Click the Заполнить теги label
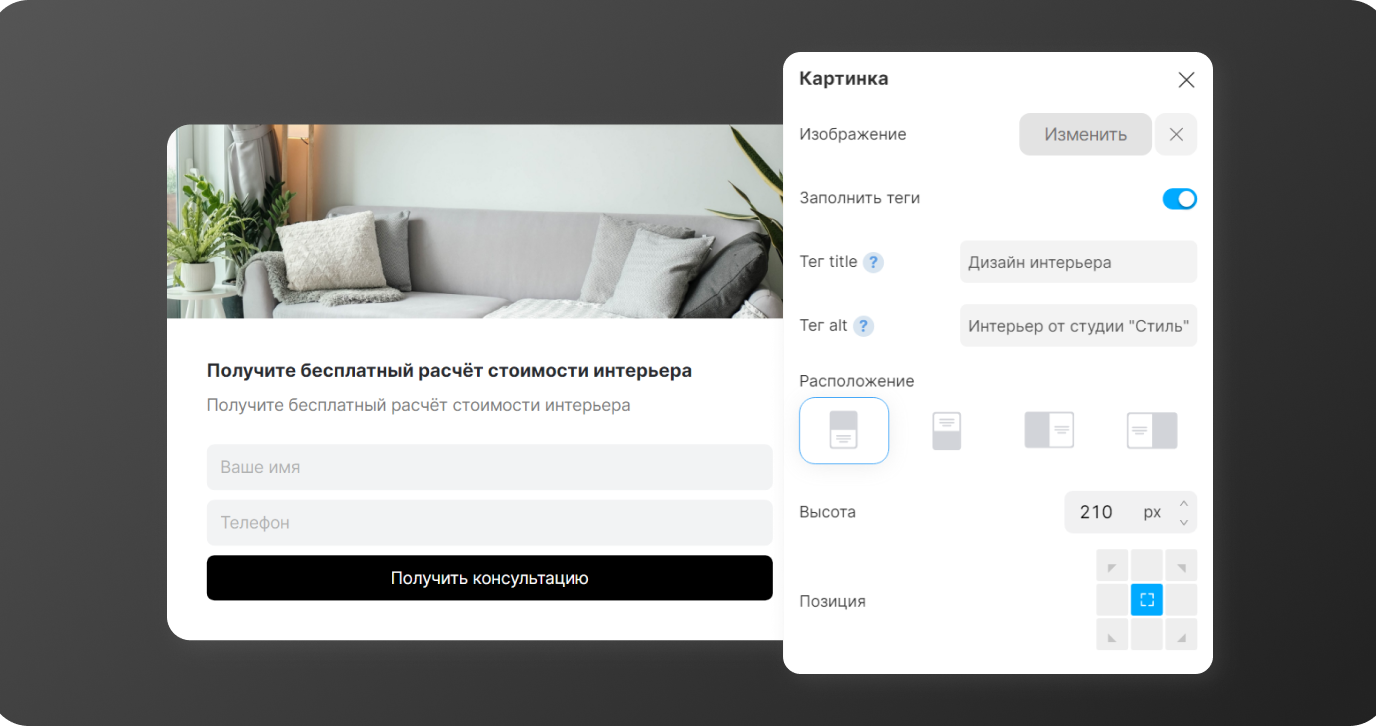This screenshot has width=1376, height=726. (x=860, y=198)
